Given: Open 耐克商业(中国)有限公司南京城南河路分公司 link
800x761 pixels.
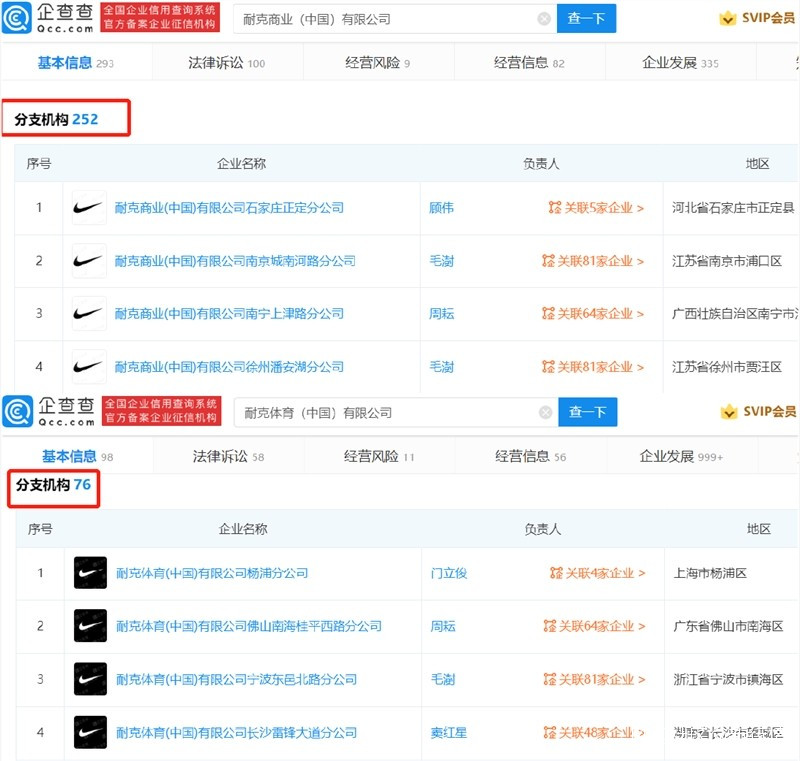Looking at the screenshot, I should 235,261.
